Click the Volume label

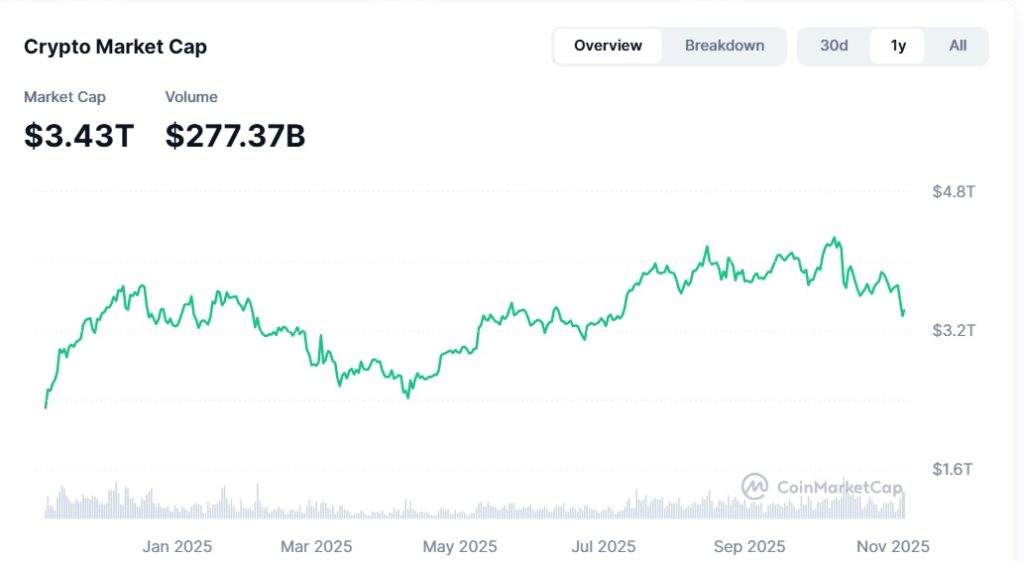click(191, 97)
